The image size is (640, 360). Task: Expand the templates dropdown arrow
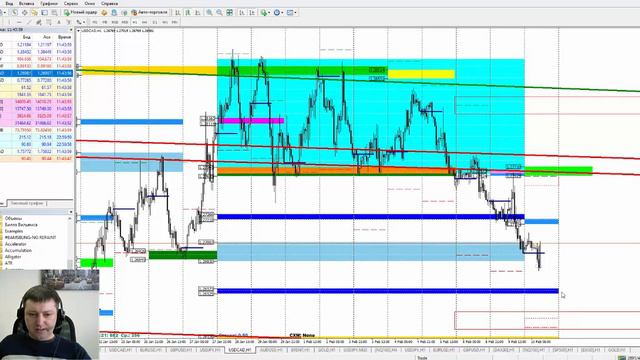coord(295,13)
